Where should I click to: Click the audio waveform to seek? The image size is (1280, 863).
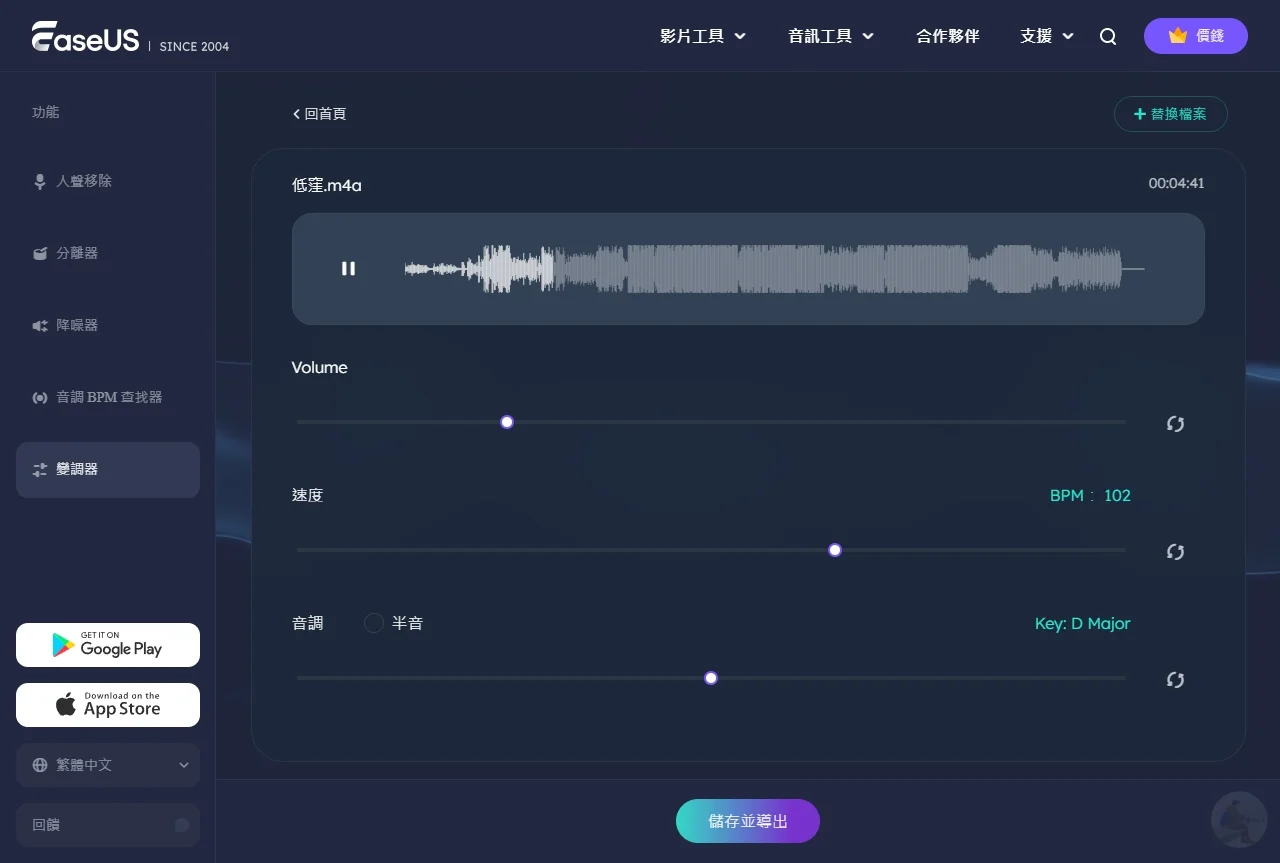774,268
